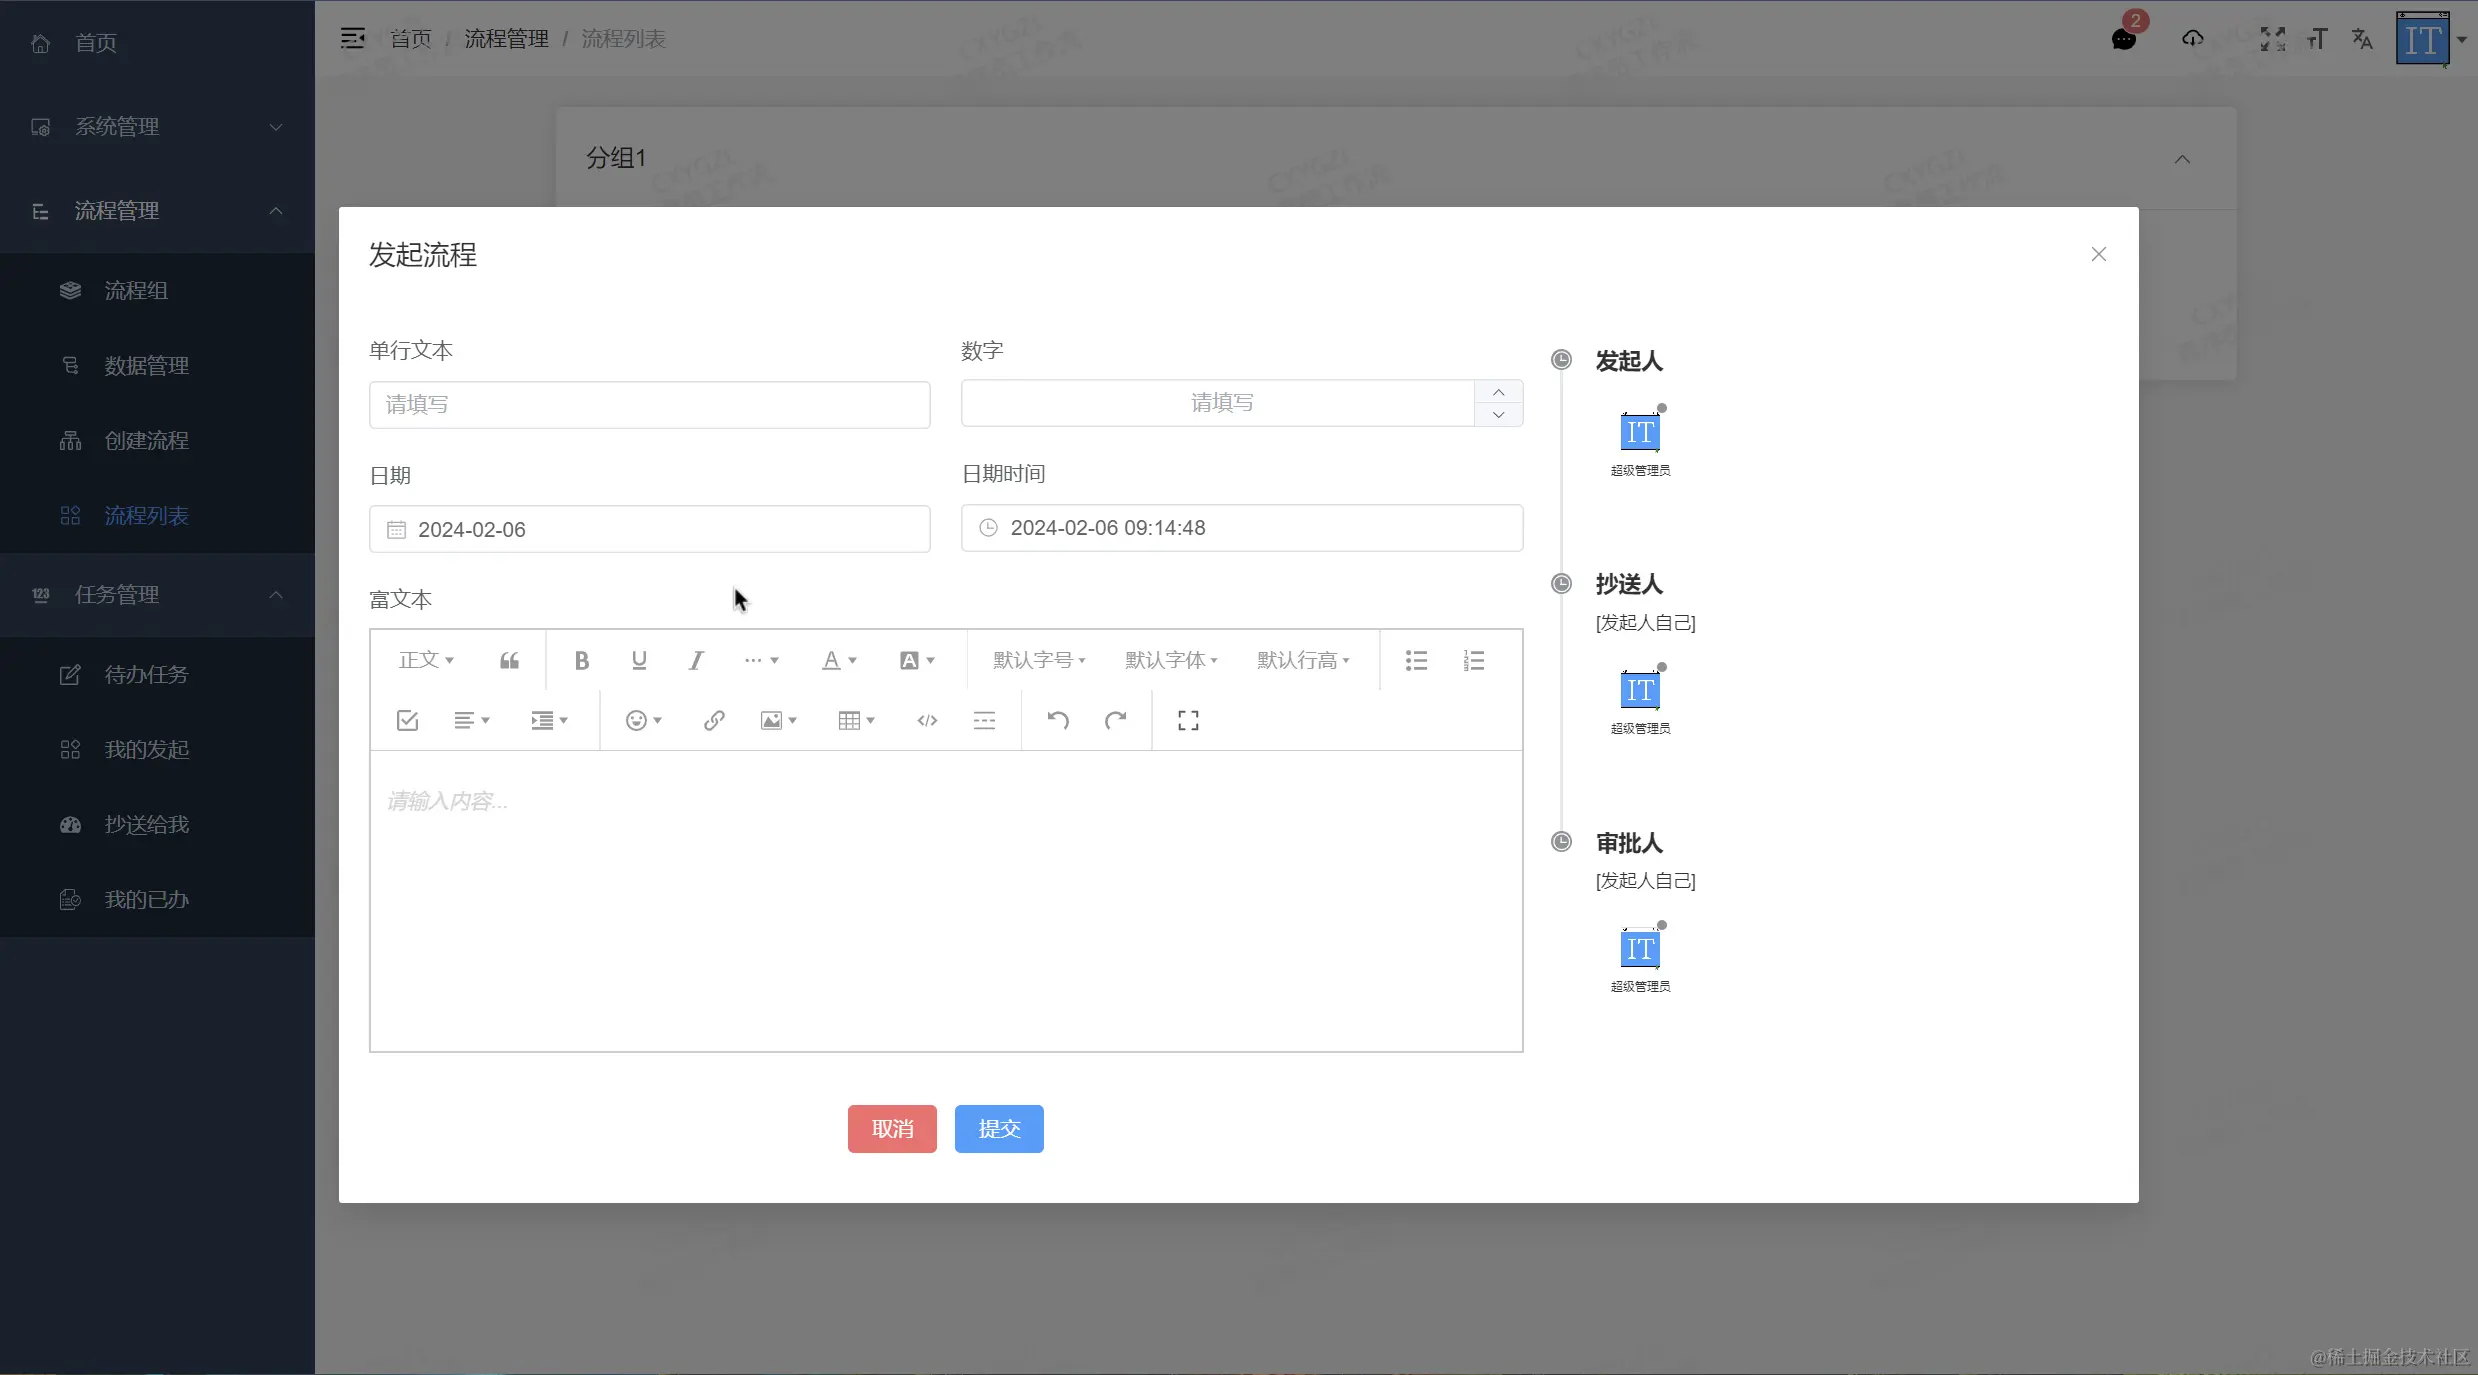The width and height of the screenshot is (2478, 1375).
Task: Toggle bold formatting in the rich text editor
Action: point(582,660)
